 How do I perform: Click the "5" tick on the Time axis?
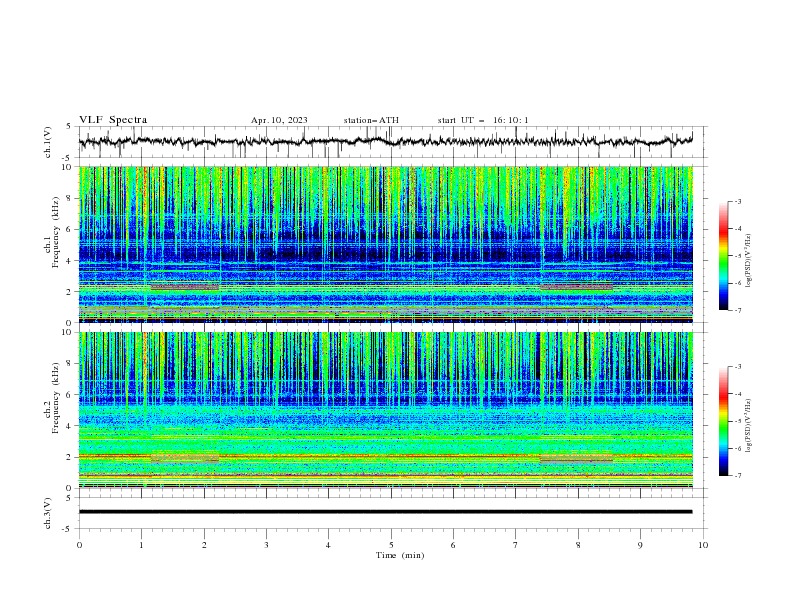click(391, 545)
